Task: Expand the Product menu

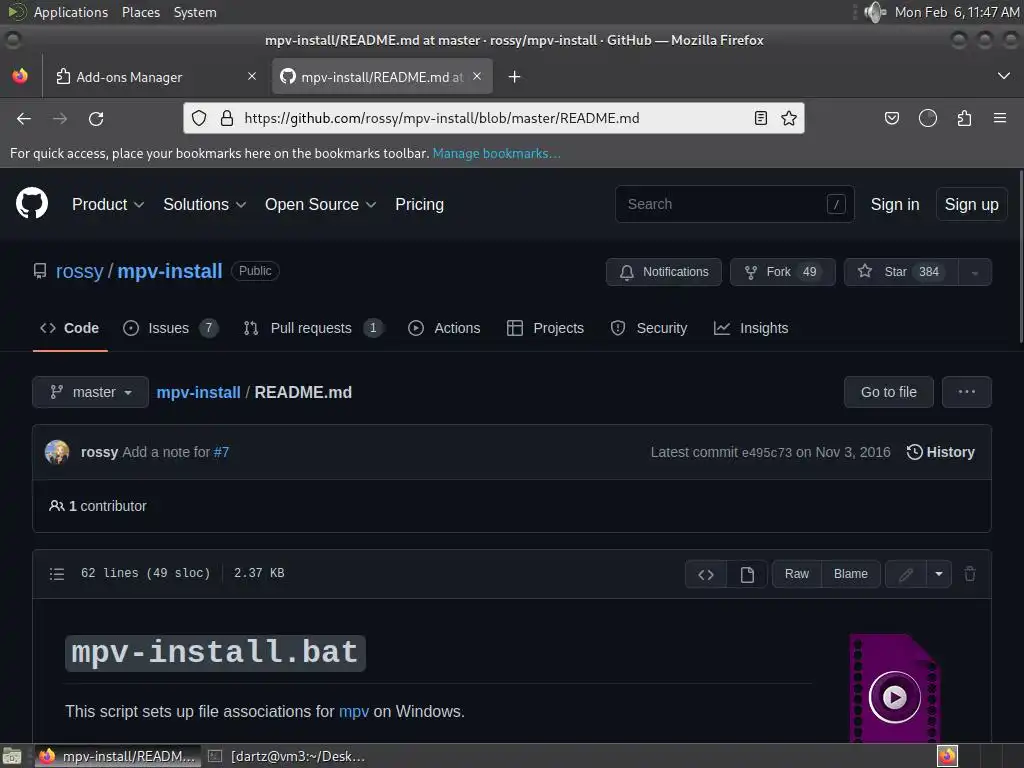Action: point(108,204)
